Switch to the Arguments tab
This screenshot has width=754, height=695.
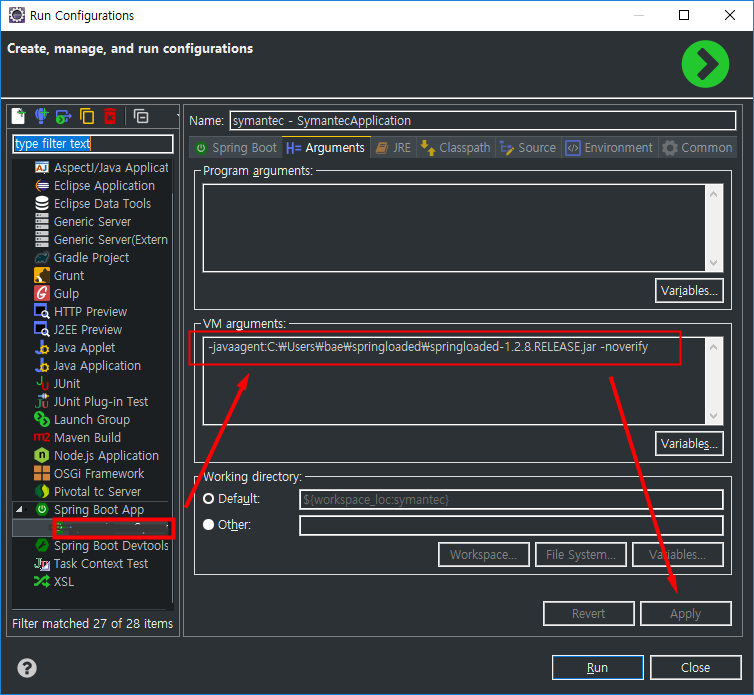point(326,148)
